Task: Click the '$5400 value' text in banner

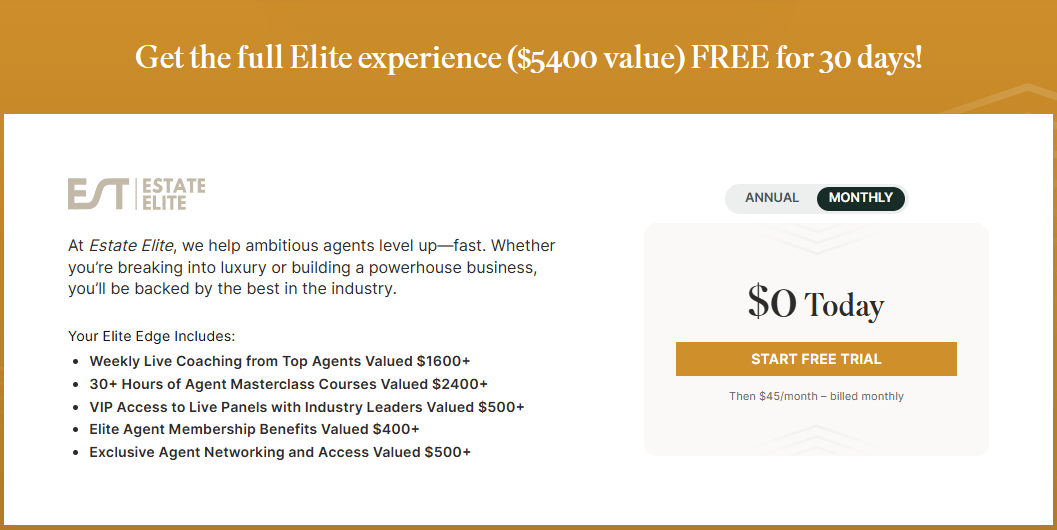Action: click(597, 58)
